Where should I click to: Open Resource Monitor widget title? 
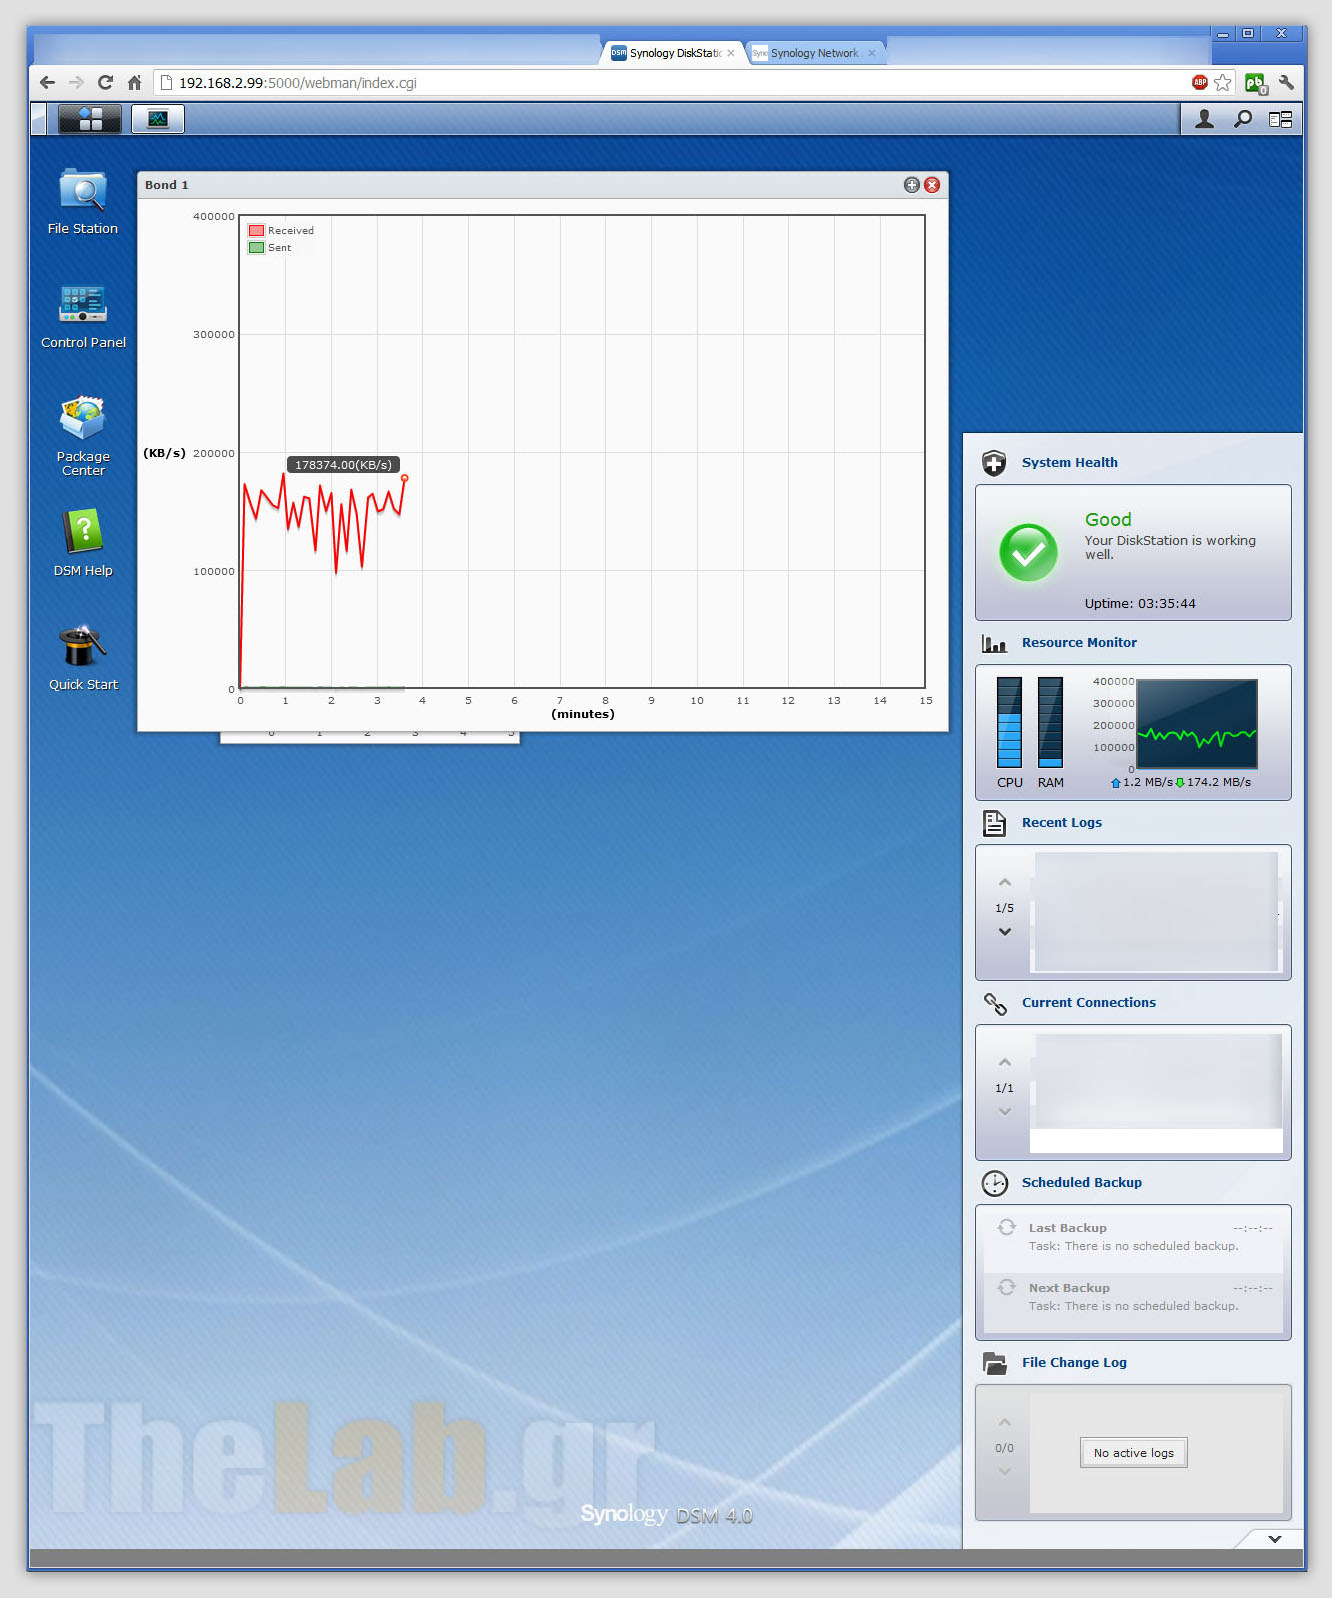1079,642
